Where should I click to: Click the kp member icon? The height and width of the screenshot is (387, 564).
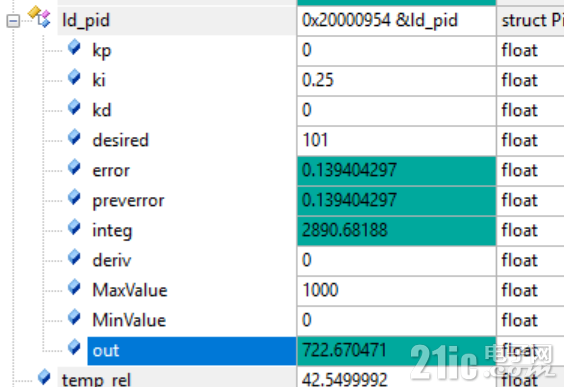[74, 47]
